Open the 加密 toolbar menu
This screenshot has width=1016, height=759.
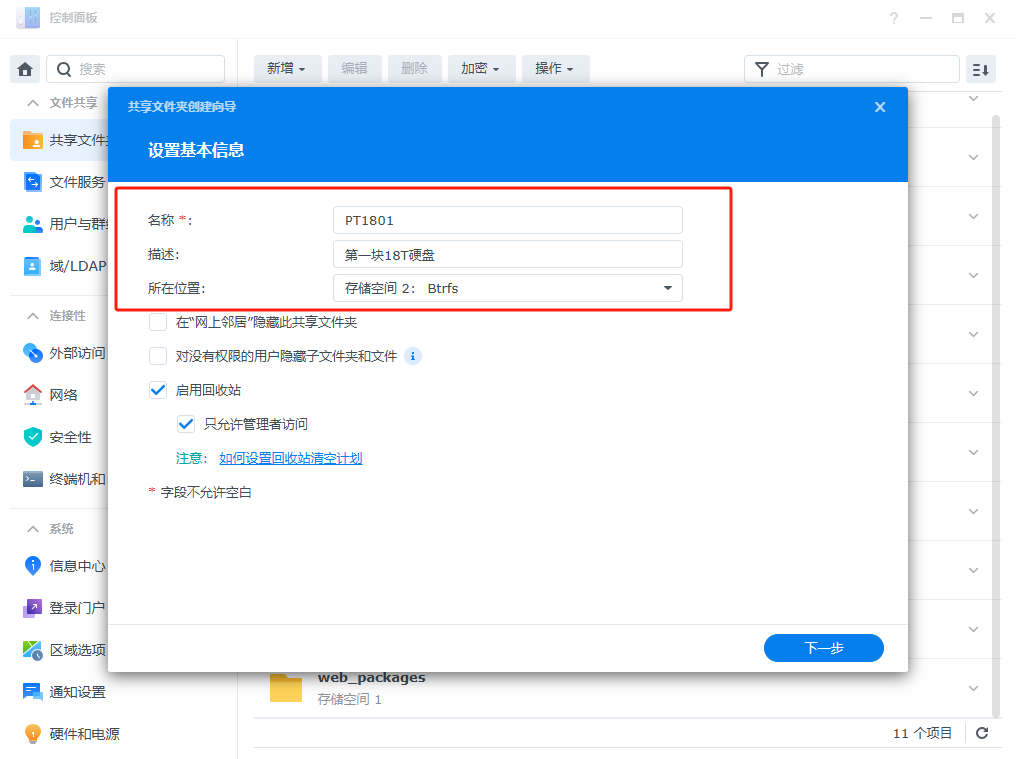pos(481,69)
